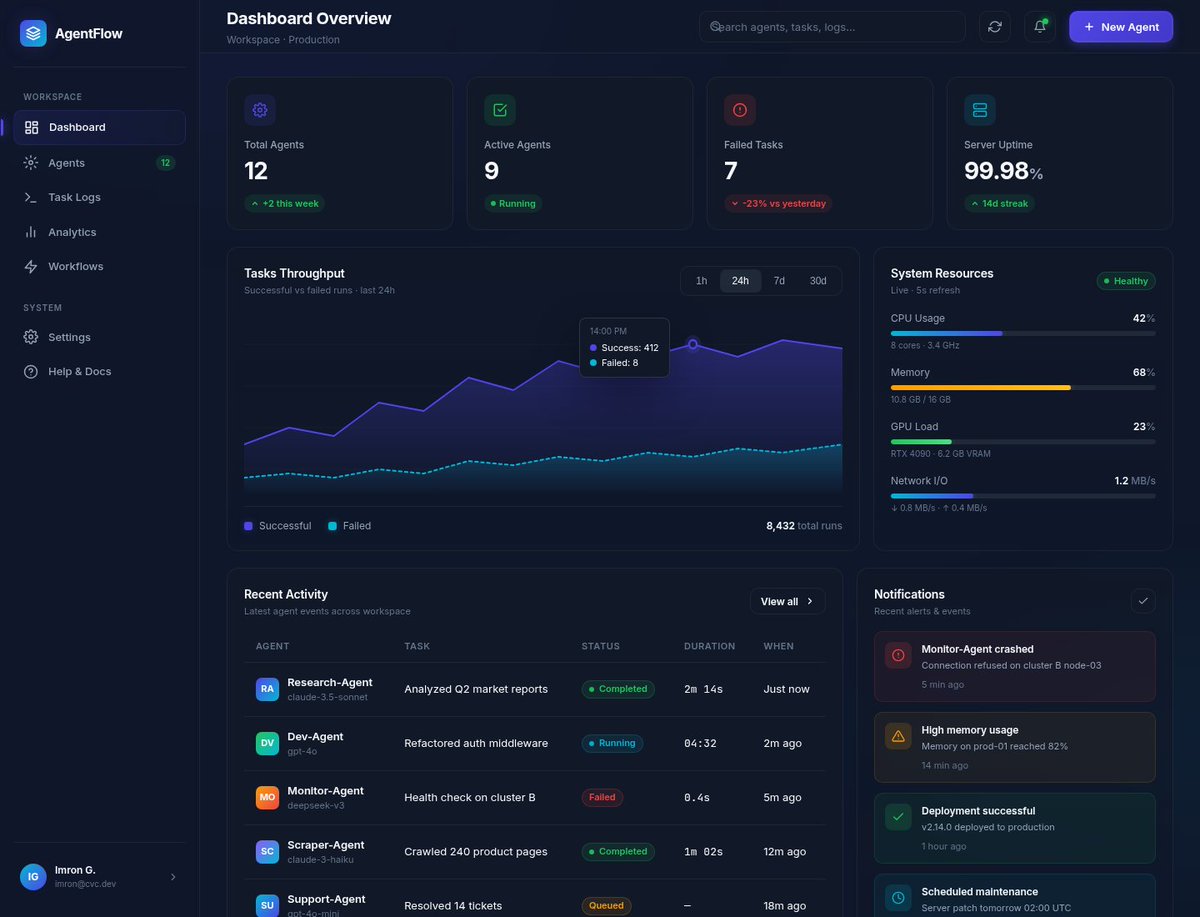
Task: Click the CPU Usage progress bar
Action: pos(1023,333)
